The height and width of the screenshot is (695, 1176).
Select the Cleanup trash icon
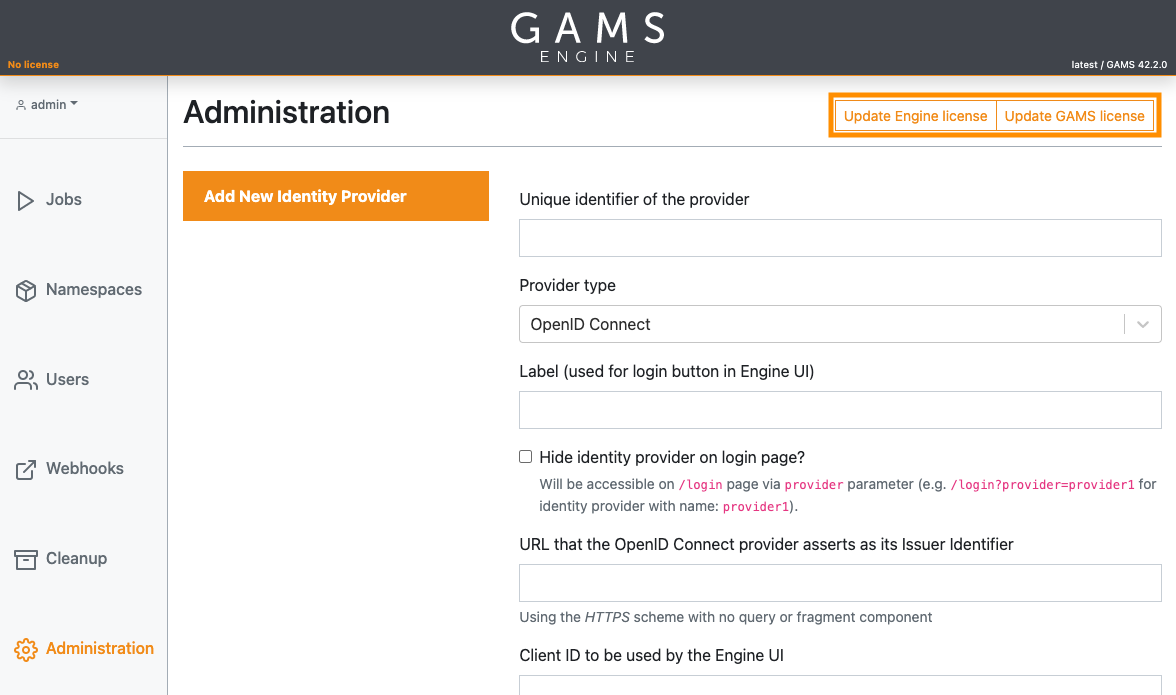click(x=25, y=558)
